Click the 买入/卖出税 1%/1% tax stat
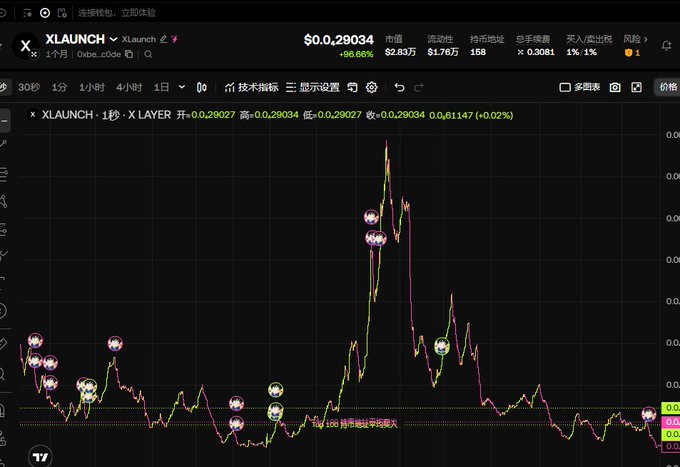680x467 pixels. [589, 46]
